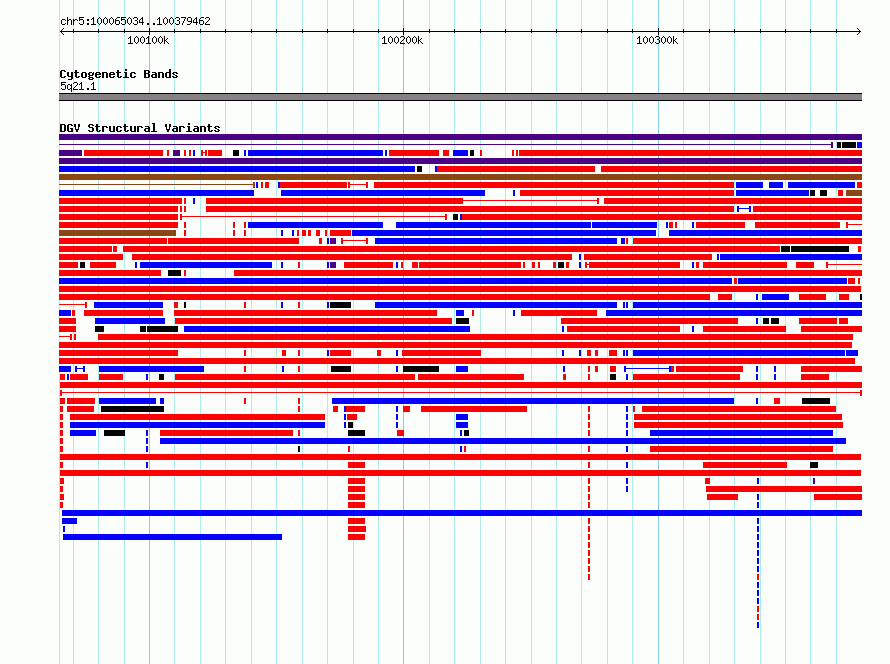
Task: Open the DGV Structural Variants track title
Action: [140, 128]
